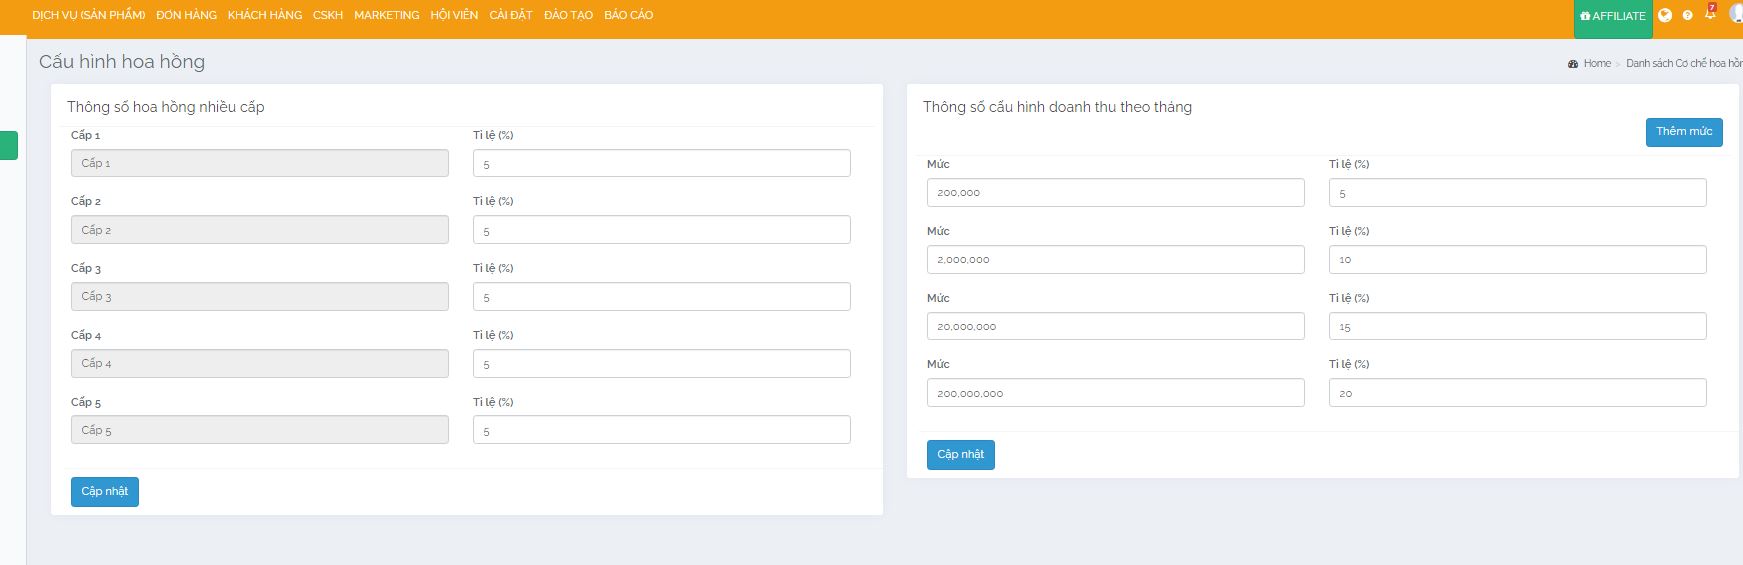1743x565 pixels.
Task: Click Cập nhật under monthly revenue panel
Action: pos(960,455)
